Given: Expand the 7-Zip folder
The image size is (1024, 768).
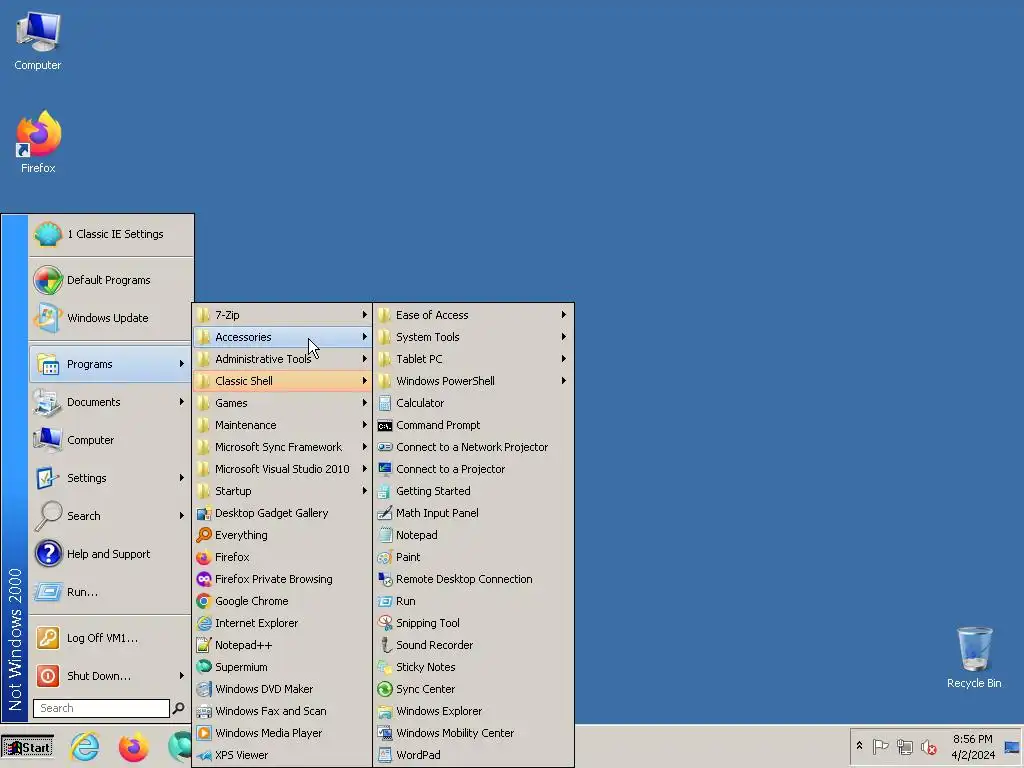Looking at the screenshot, I should click(282, 315).
